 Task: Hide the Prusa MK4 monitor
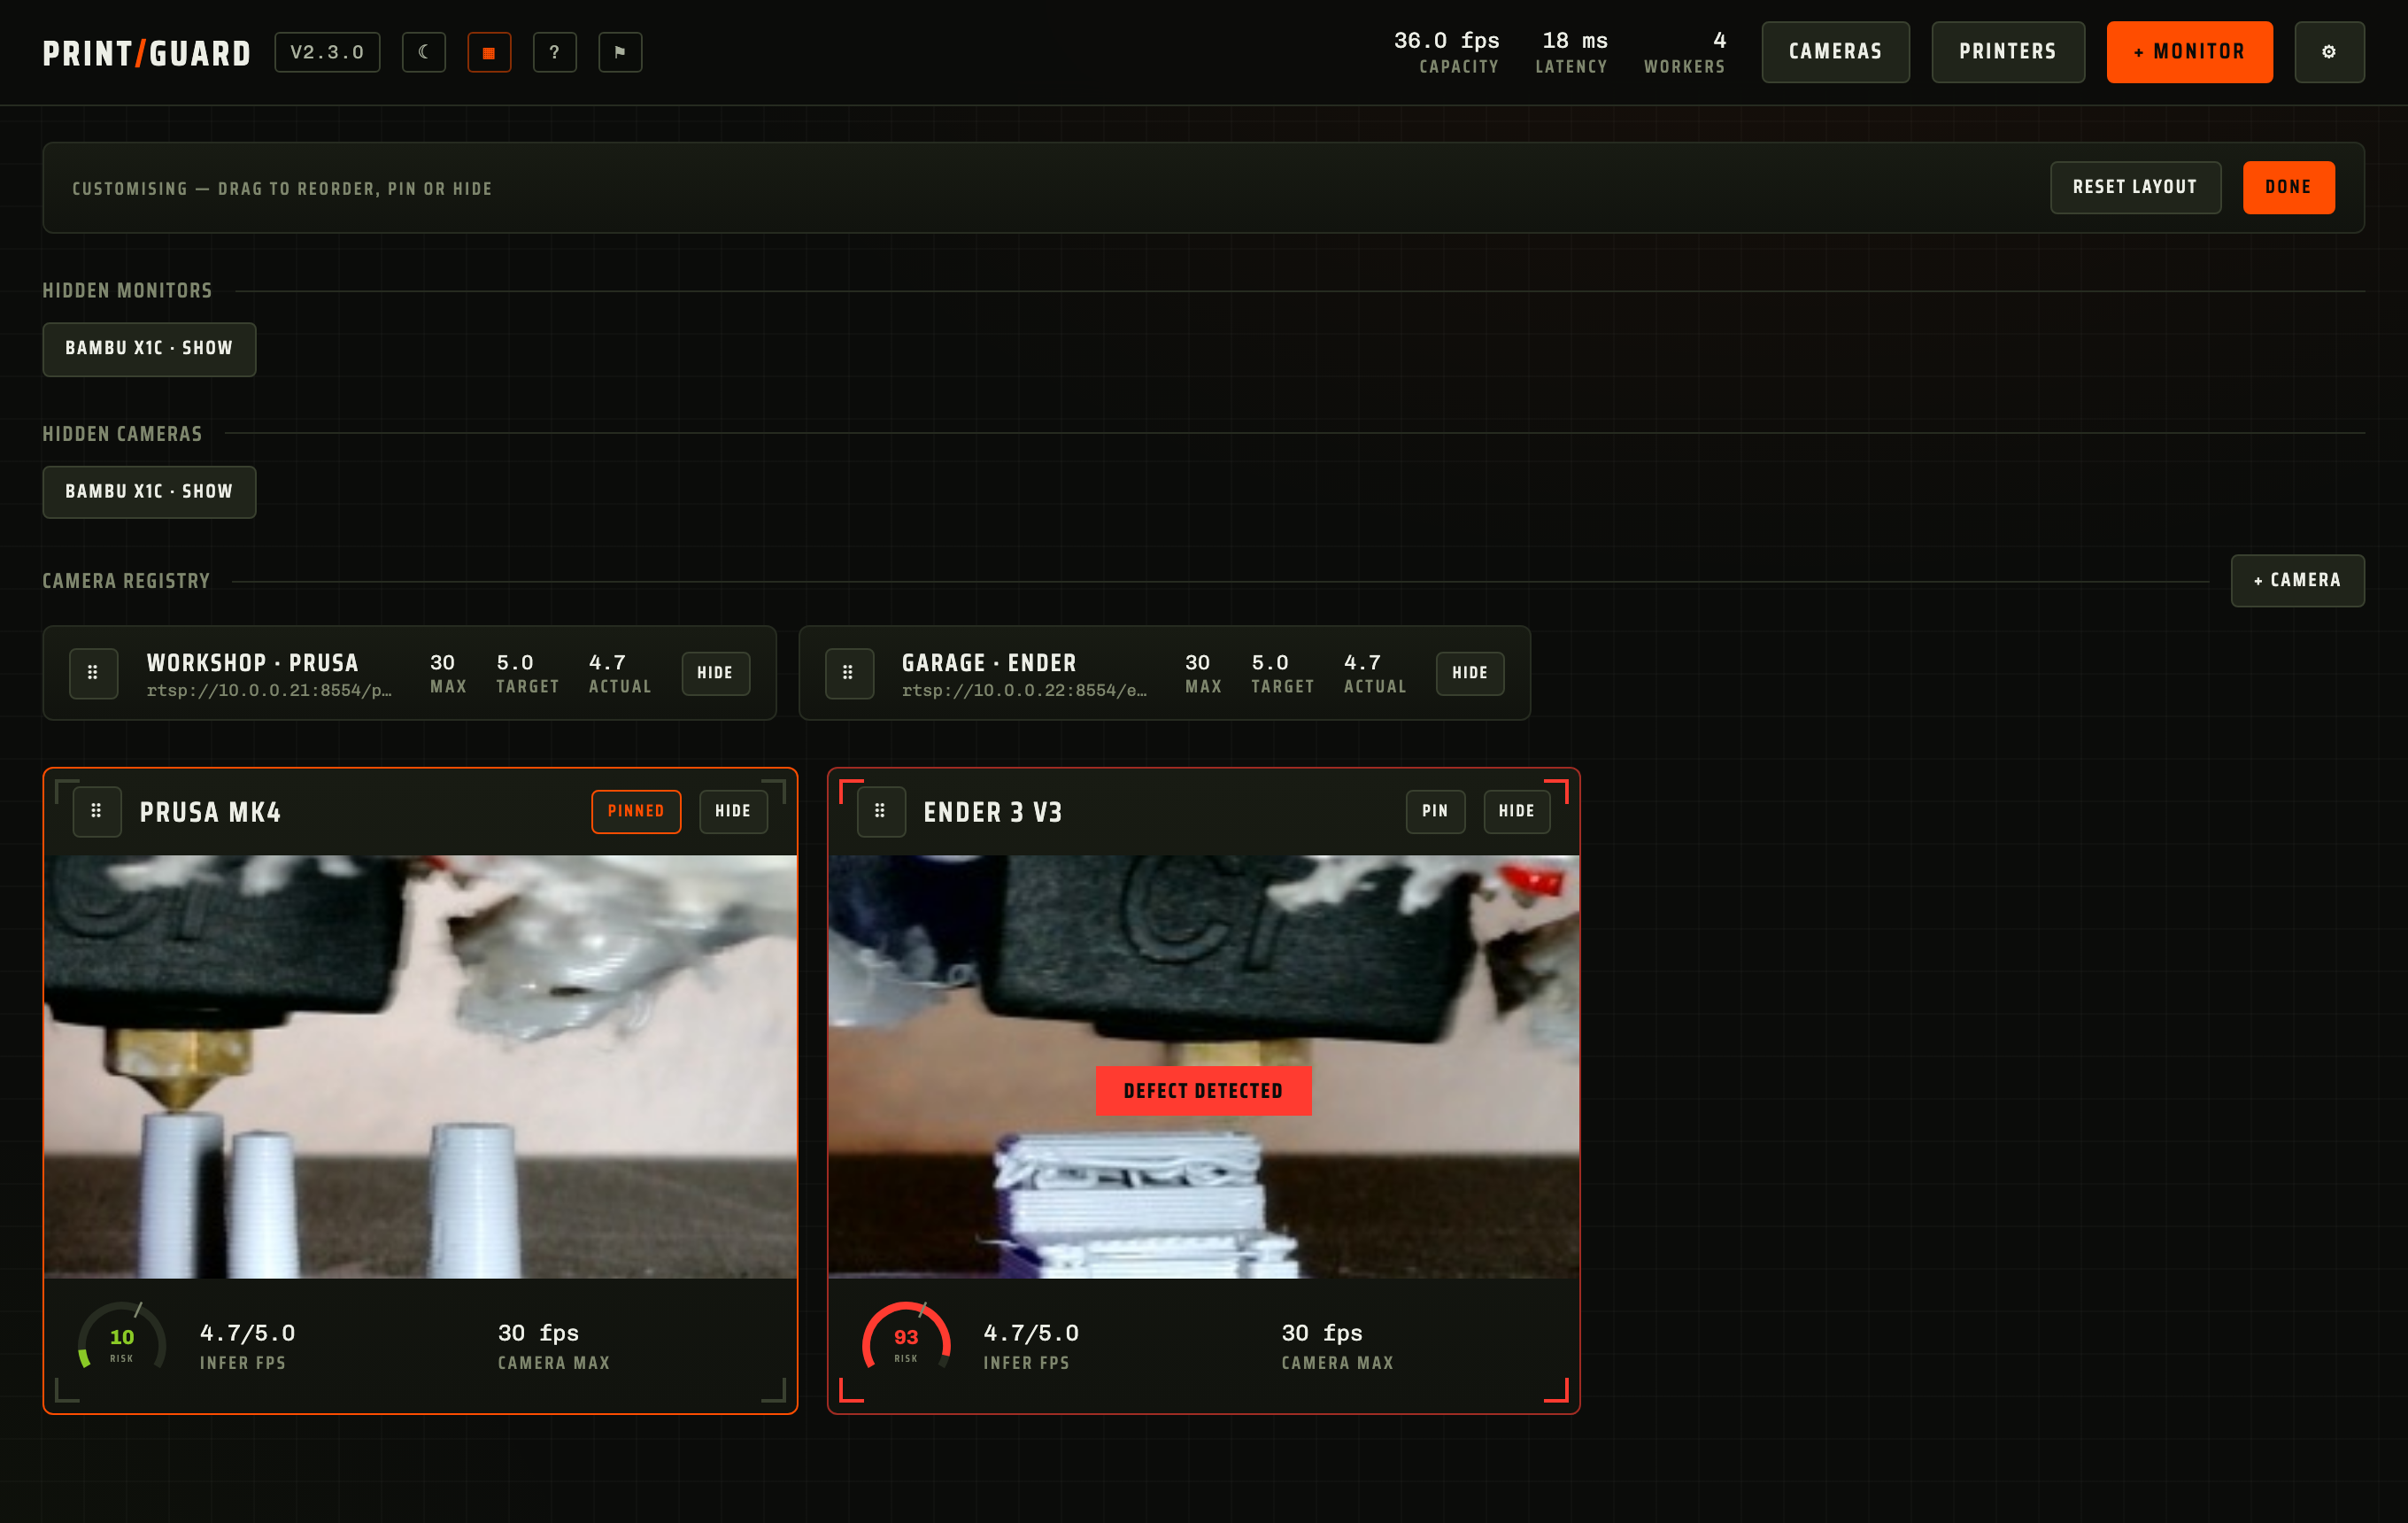733,811
